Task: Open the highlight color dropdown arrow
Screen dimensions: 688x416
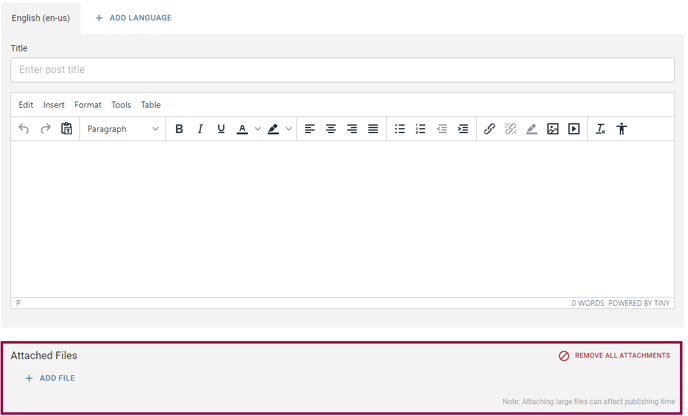Action: (288, 129)
